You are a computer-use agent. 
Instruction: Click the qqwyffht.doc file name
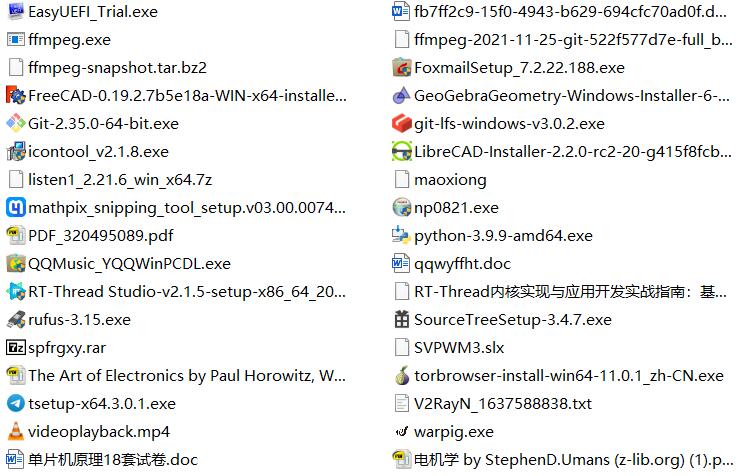click(x=462, y=264)
